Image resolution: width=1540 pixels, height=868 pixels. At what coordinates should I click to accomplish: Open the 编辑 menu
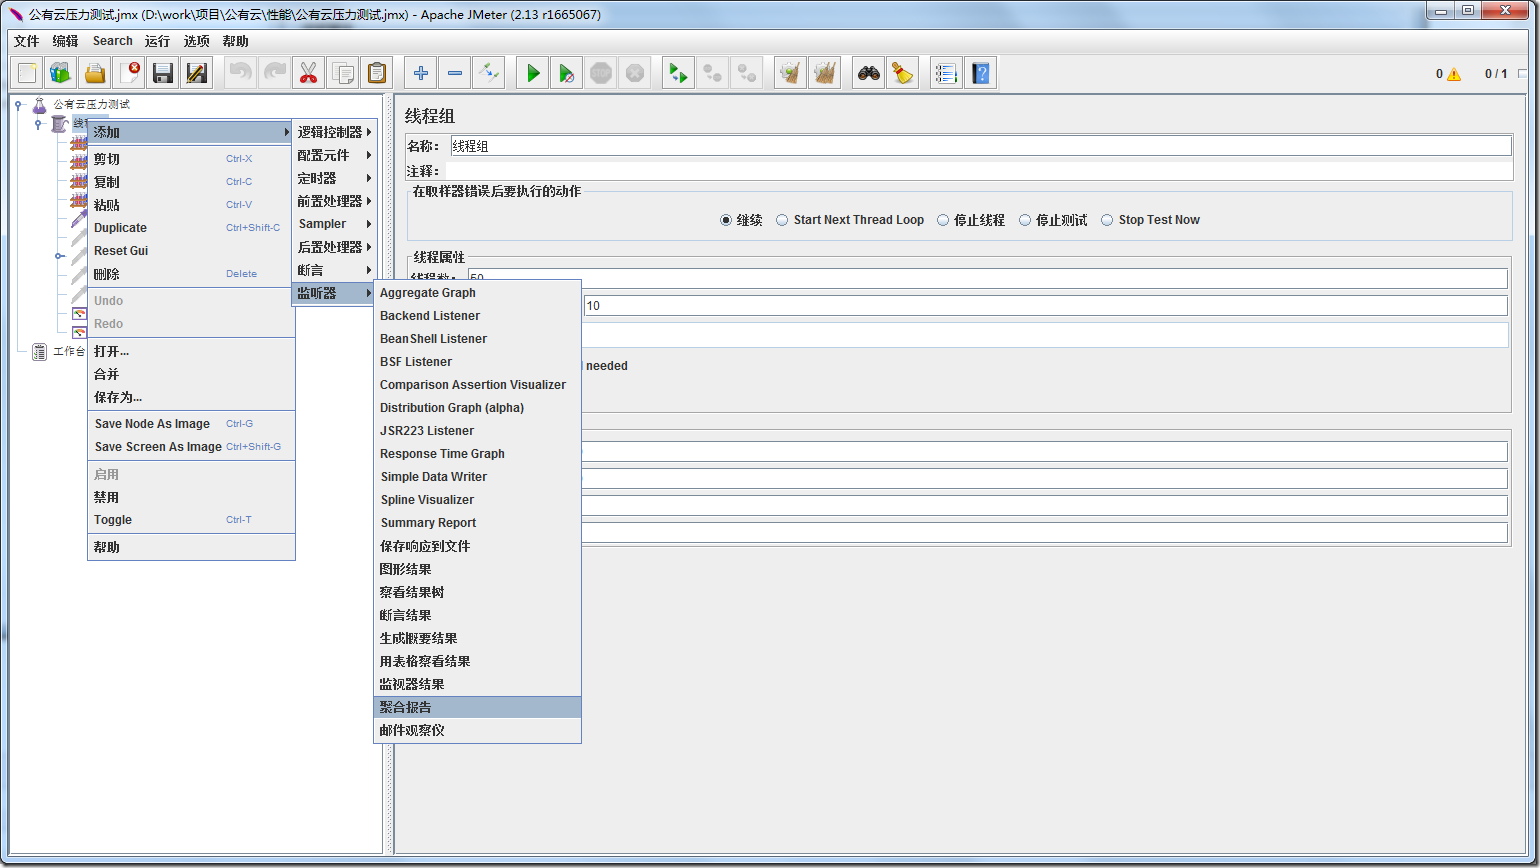[65, 41]
